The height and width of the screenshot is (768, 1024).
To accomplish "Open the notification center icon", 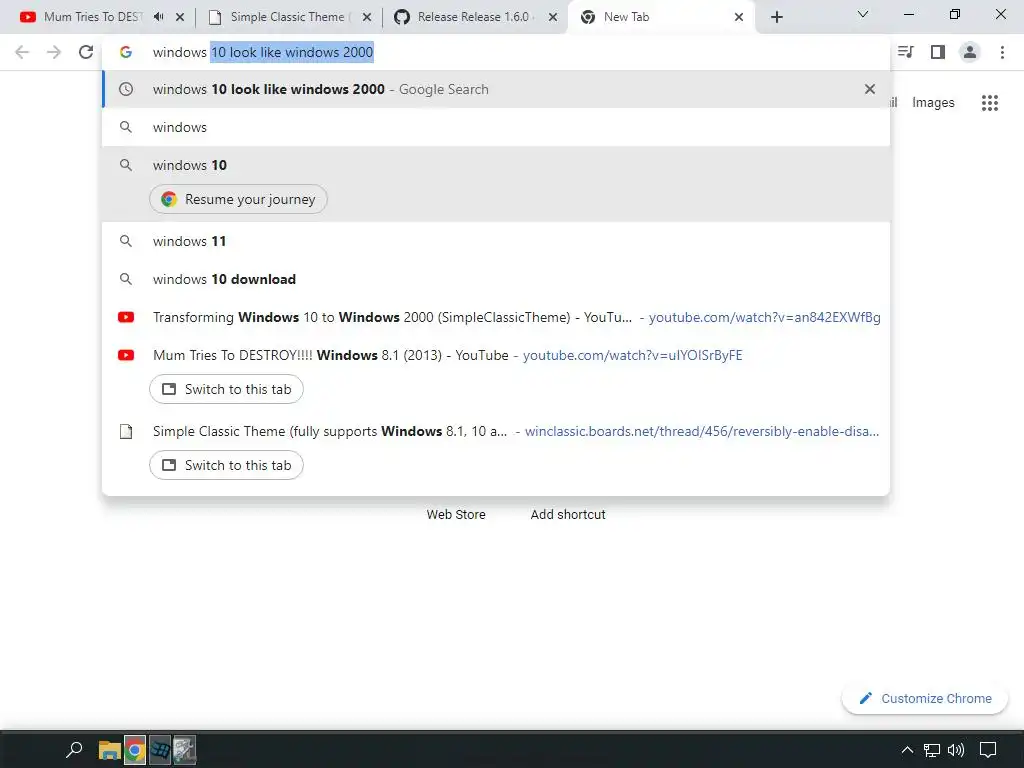I will click(x=988, y=750).
